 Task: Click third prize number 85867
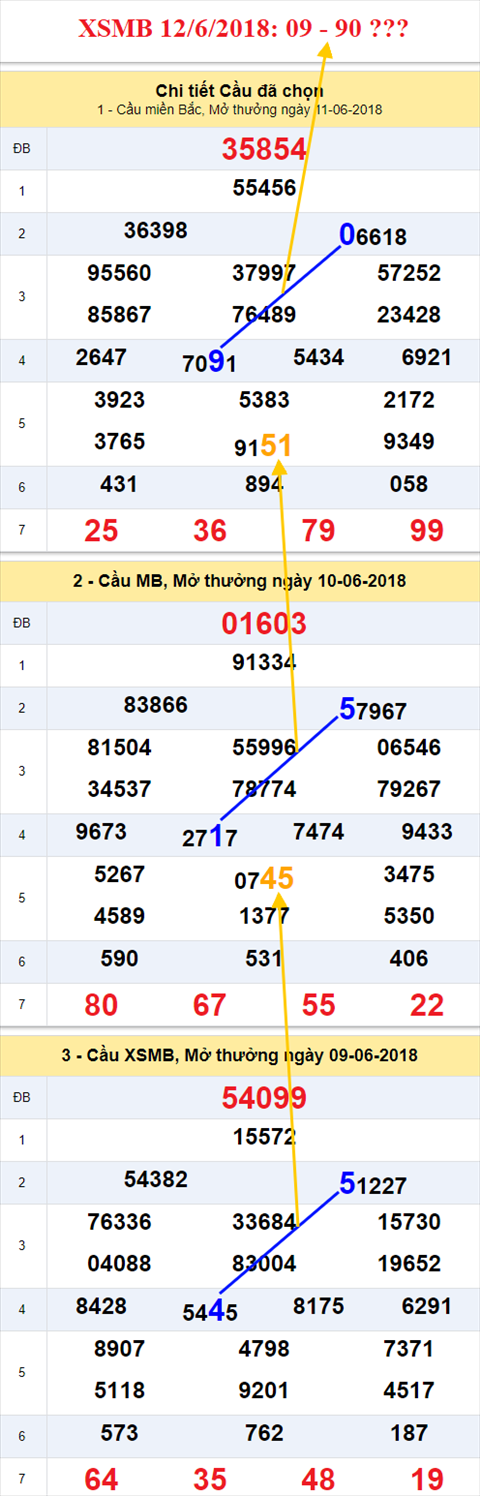pyautogui.click(x=119, y=314)
